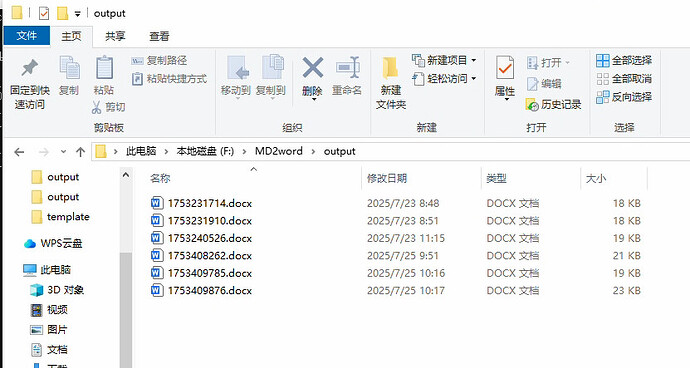
Task: Expand the chevron after MD2word in the path
Action: pyautogui.click(x=313, y=152)
